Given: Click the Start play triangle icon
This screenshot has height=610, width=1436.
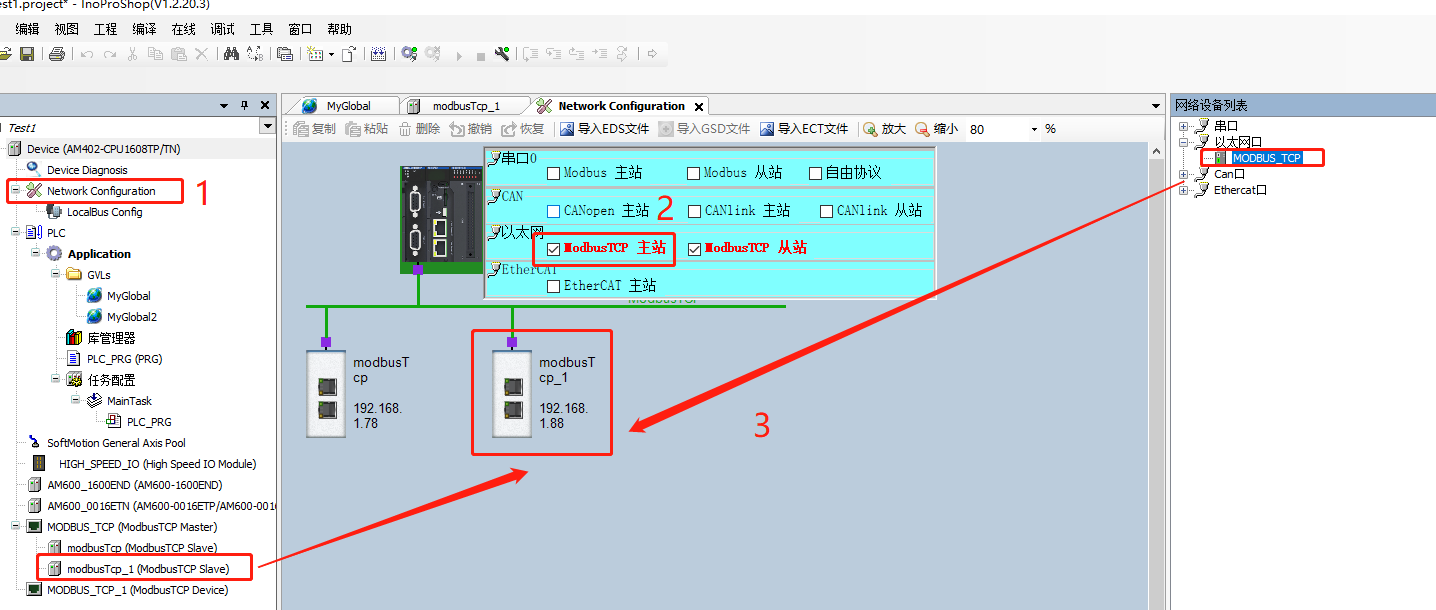Looking at the screenshot, I should (x=459, y=55).
